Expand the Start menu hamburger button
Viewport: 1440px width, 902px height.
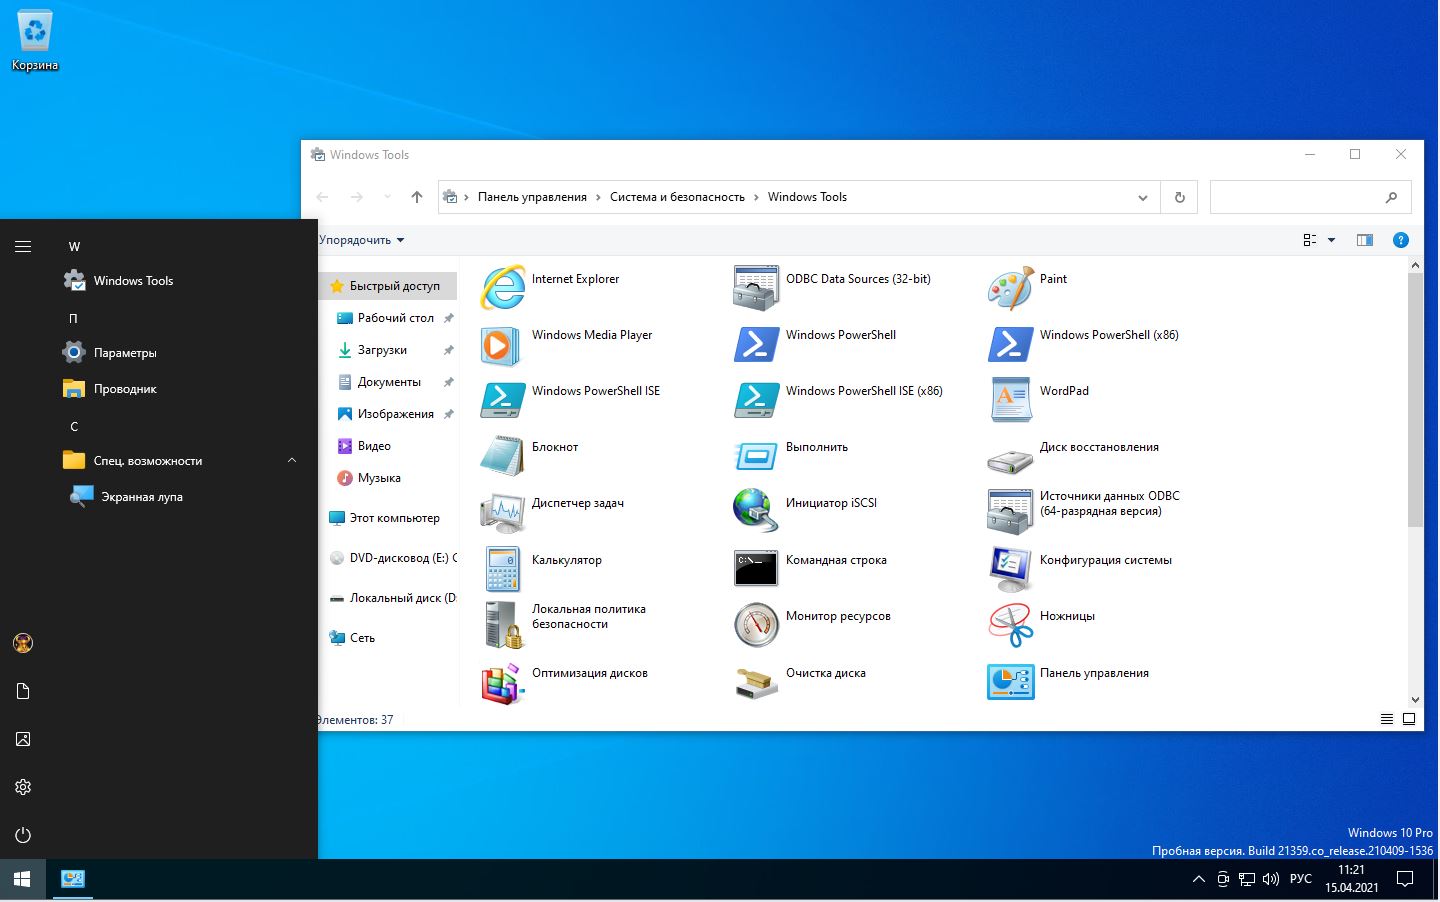tap(23, 246)
